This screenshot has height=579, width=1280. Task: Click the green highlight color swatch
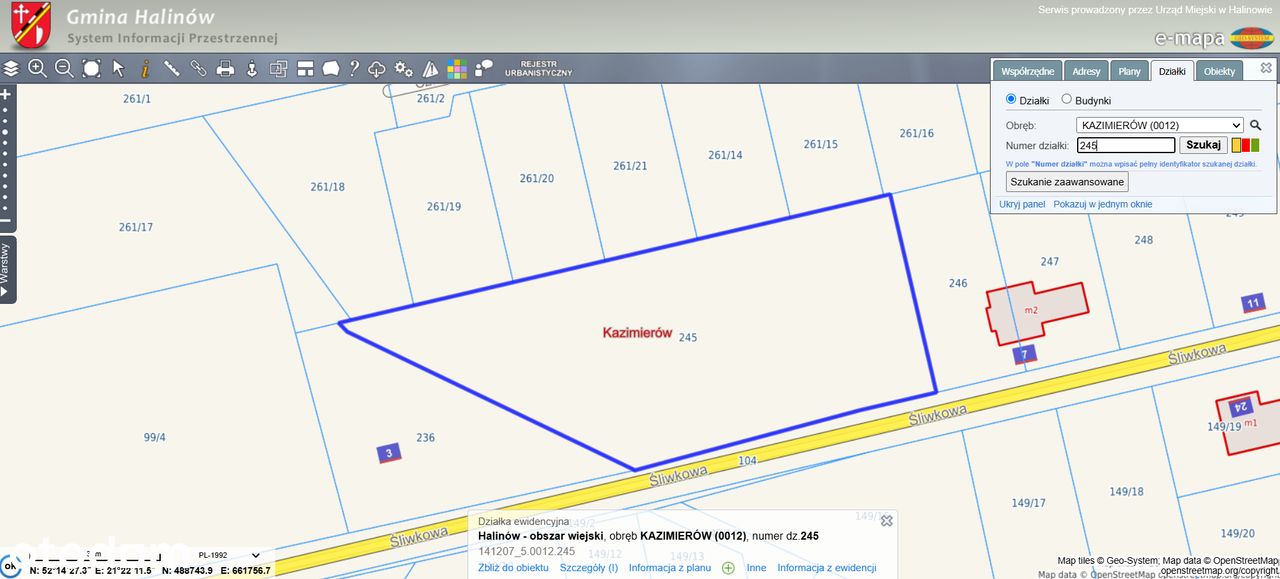[1255, 145]
